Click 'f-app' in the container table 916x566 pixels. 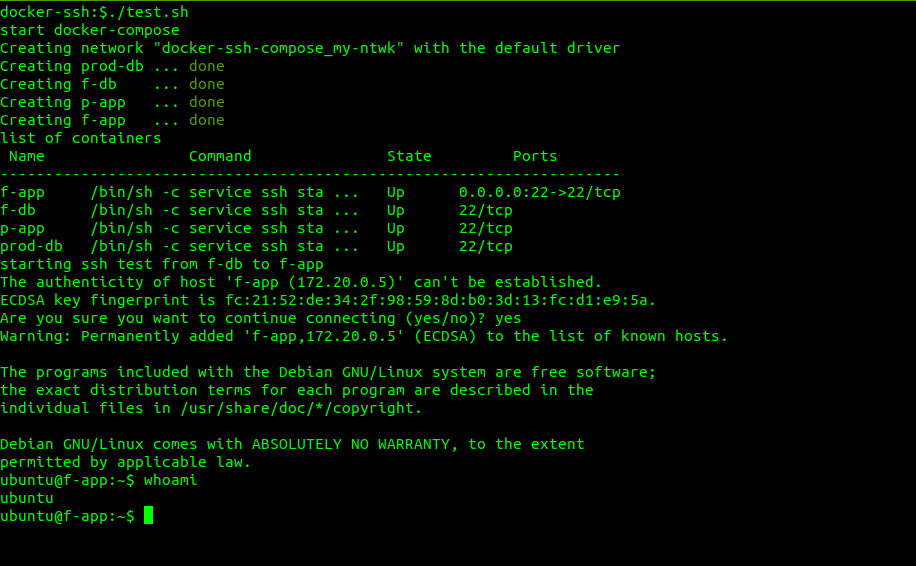pyautogui.click(x=22, y=193)
